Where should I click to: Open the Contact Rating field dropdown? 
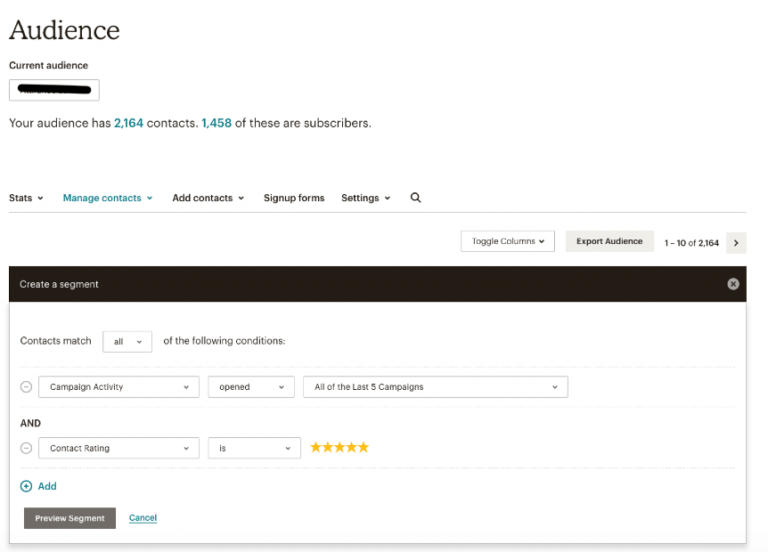[x=119, y=449]
